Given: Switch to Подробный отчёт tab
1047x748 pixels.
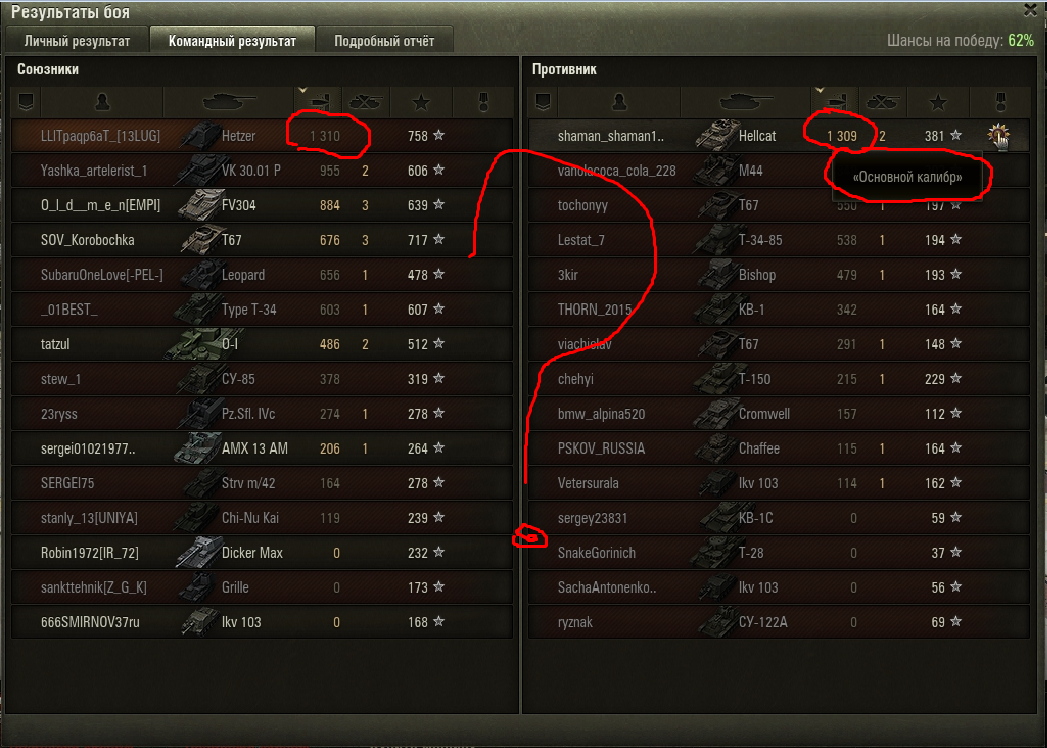Looking at the screenshot, I should click(x=385, y=41).
